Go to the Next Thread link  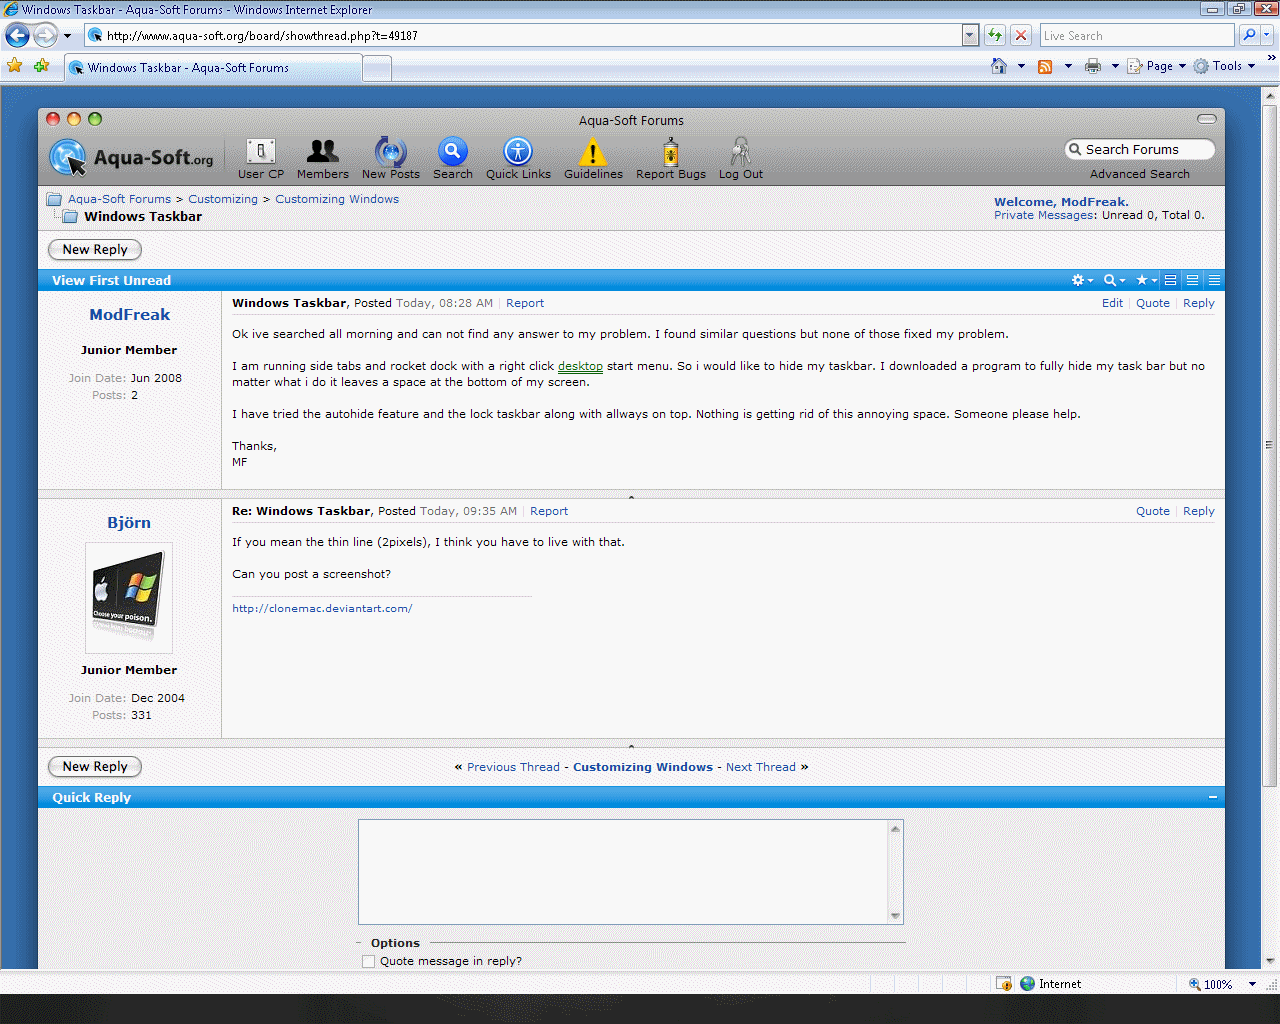click(x=761, y=767)
